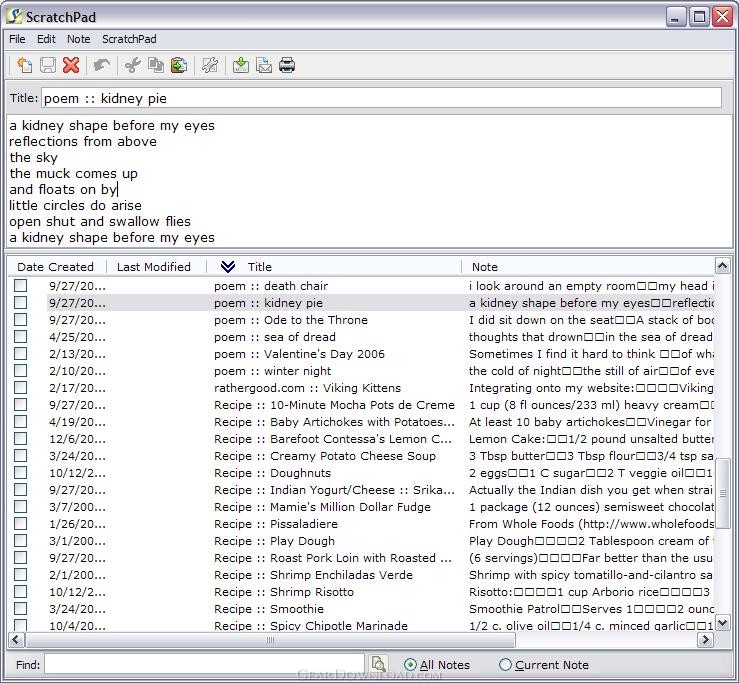Click in the note text editor area

pyautogui.click(x=369, y=181)
